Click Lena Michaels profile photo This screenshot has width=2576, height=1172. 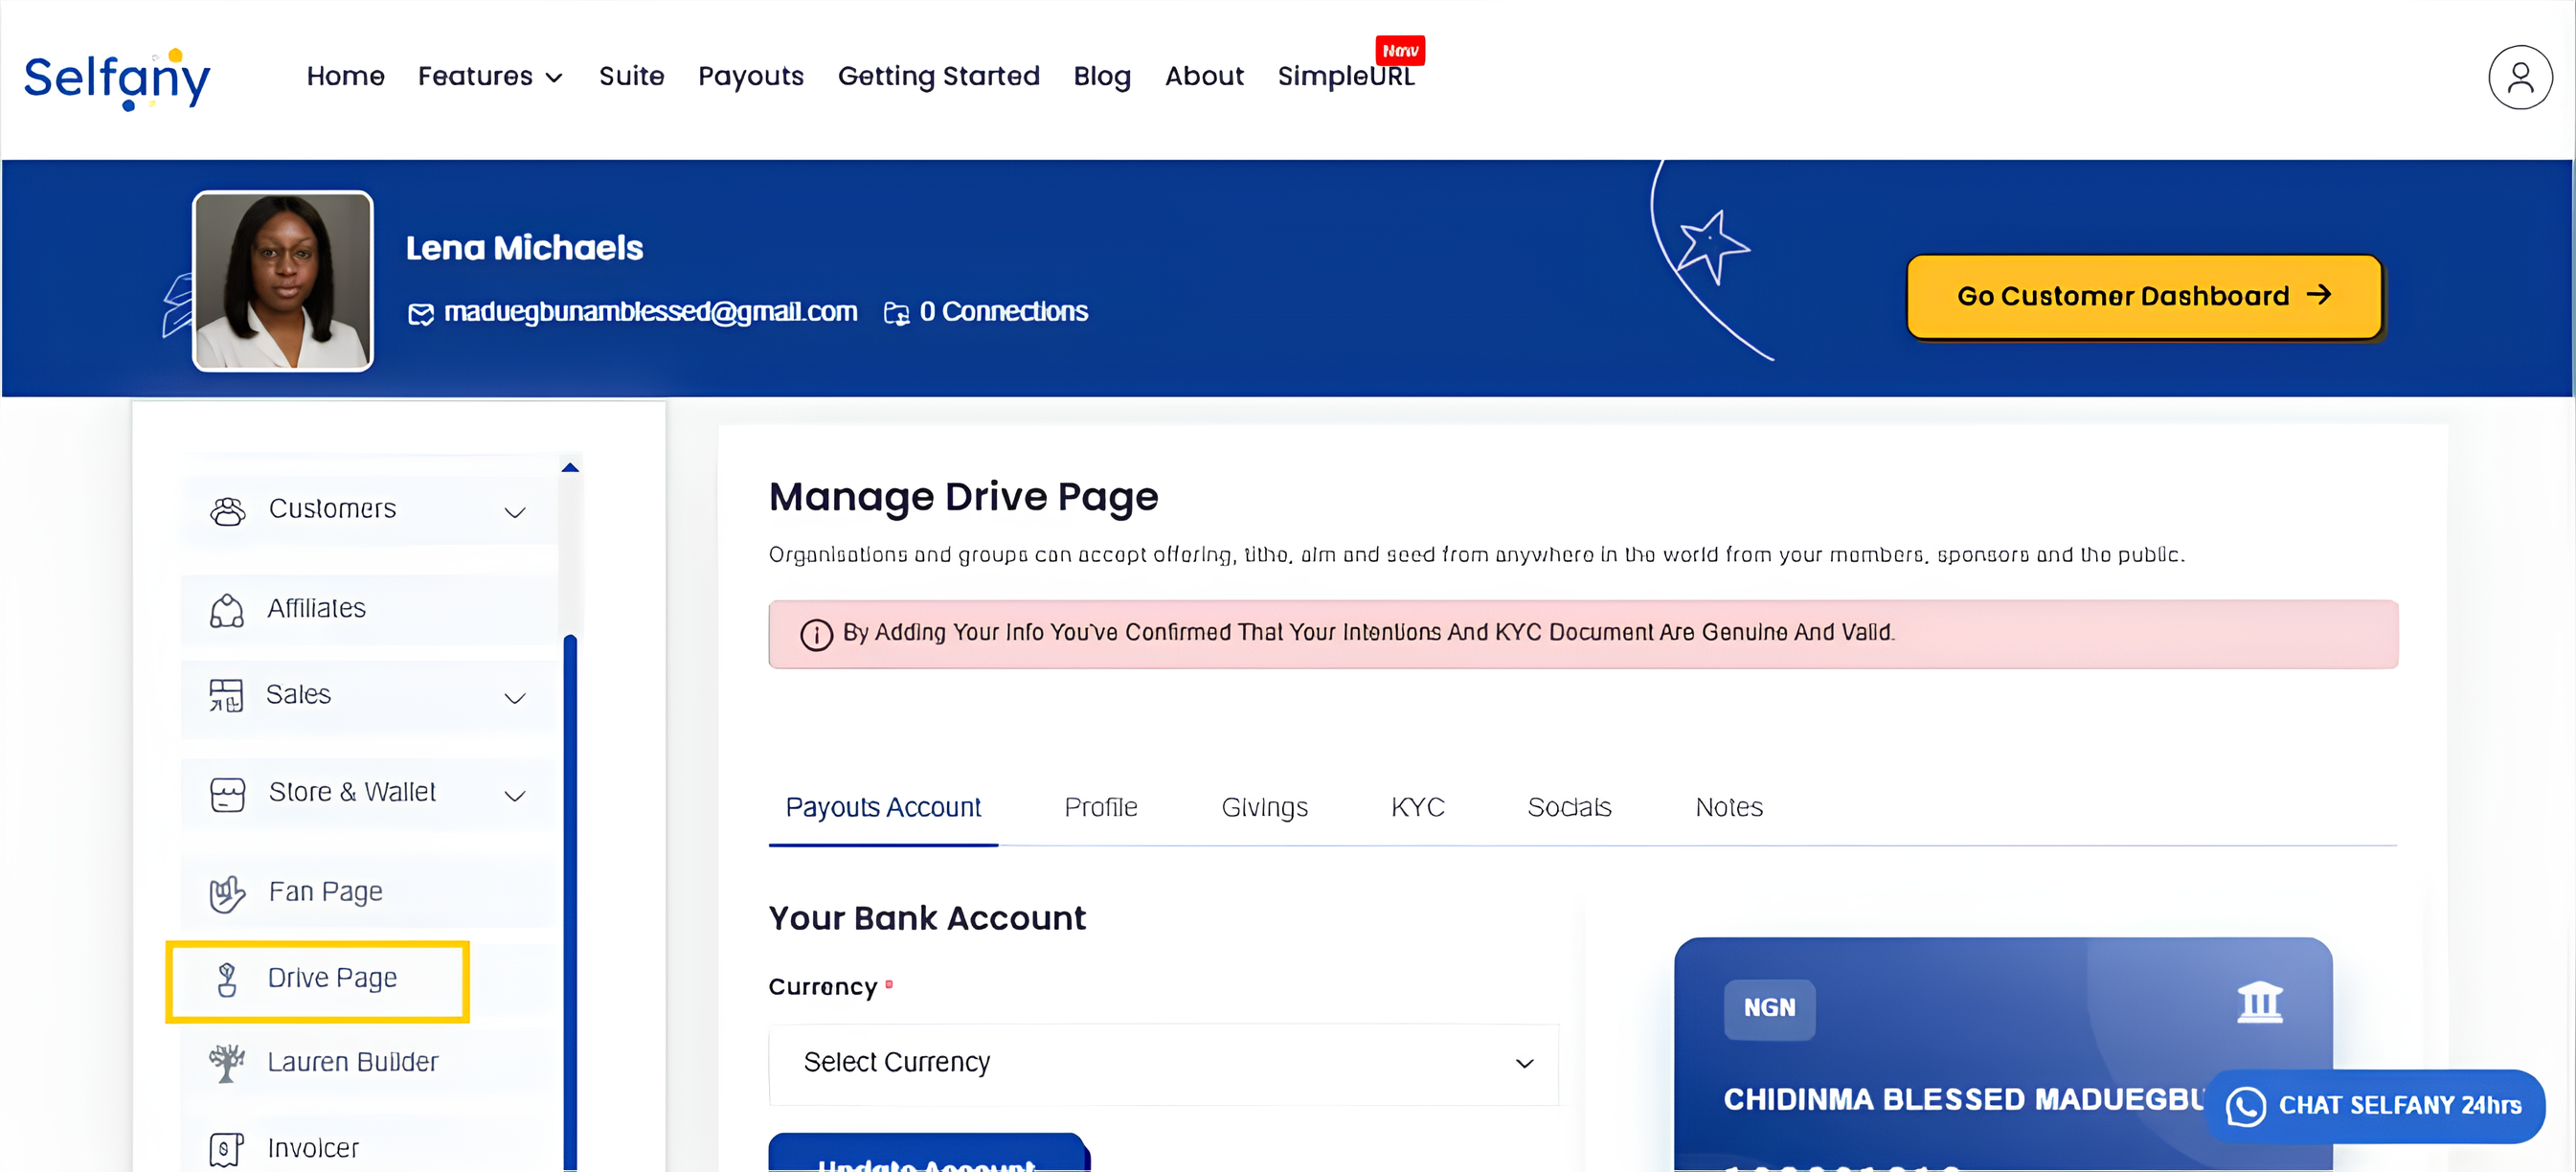[283, 281]
